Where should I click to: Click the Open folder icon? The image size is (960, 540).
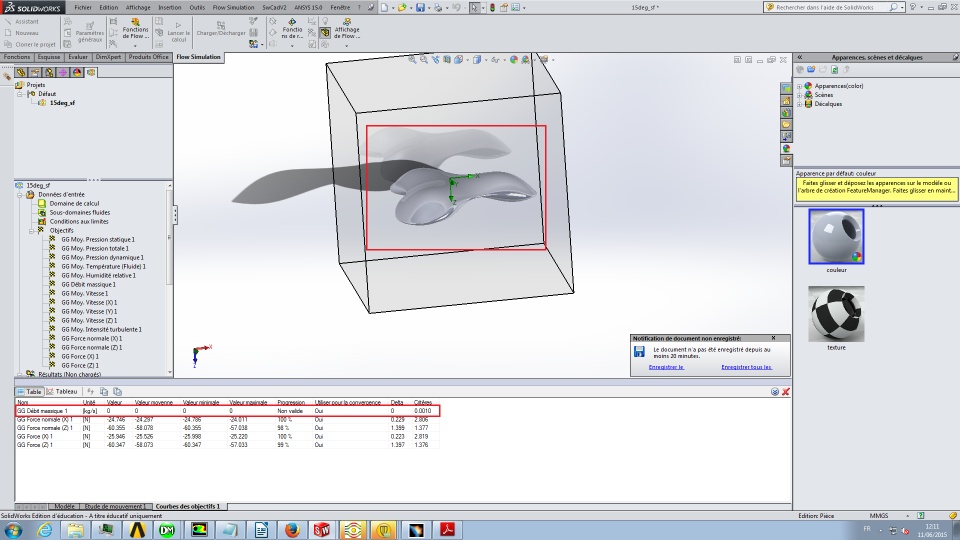pos(402,7)
